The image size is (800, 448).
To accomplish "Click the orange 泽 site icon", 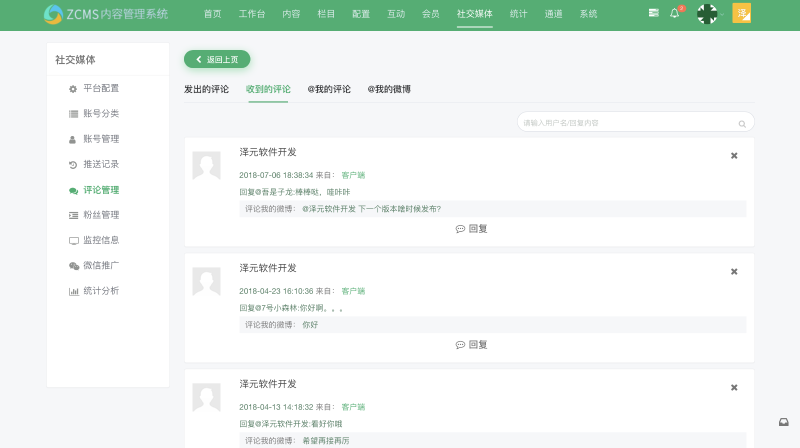I will tap(741, 13).
